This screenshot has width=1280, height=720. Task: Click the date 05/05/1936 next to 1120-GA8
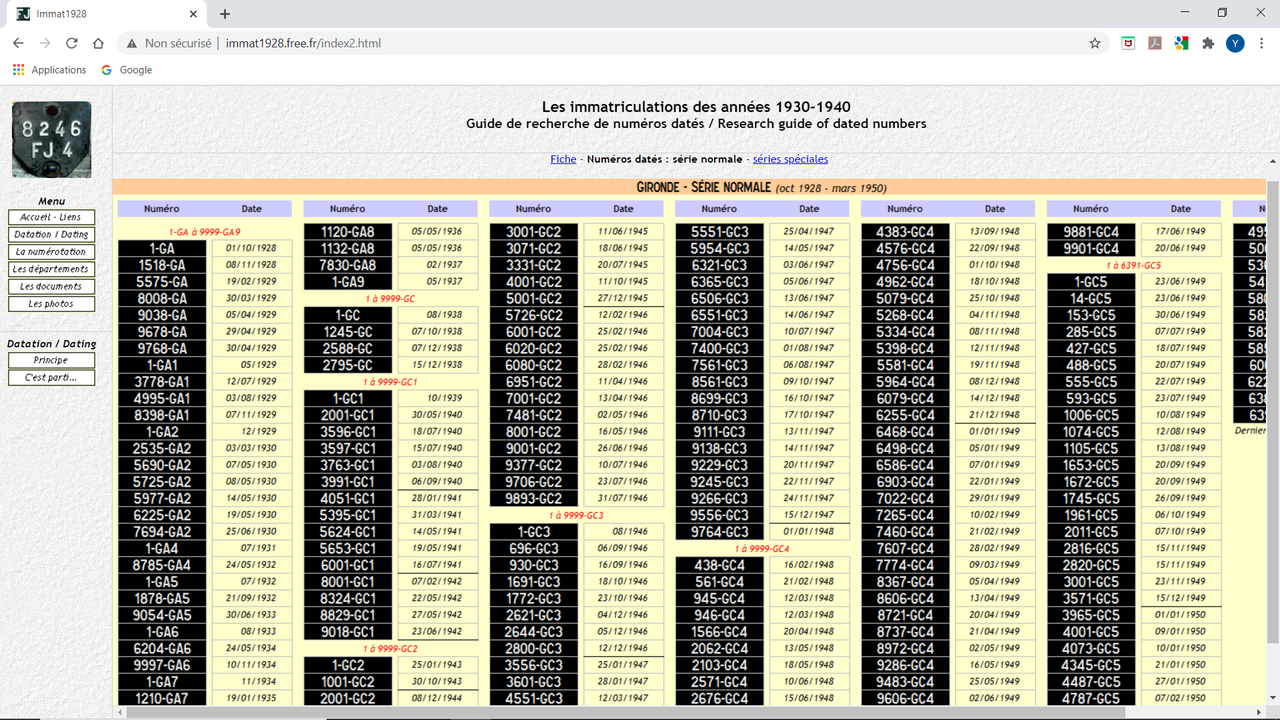438,231
